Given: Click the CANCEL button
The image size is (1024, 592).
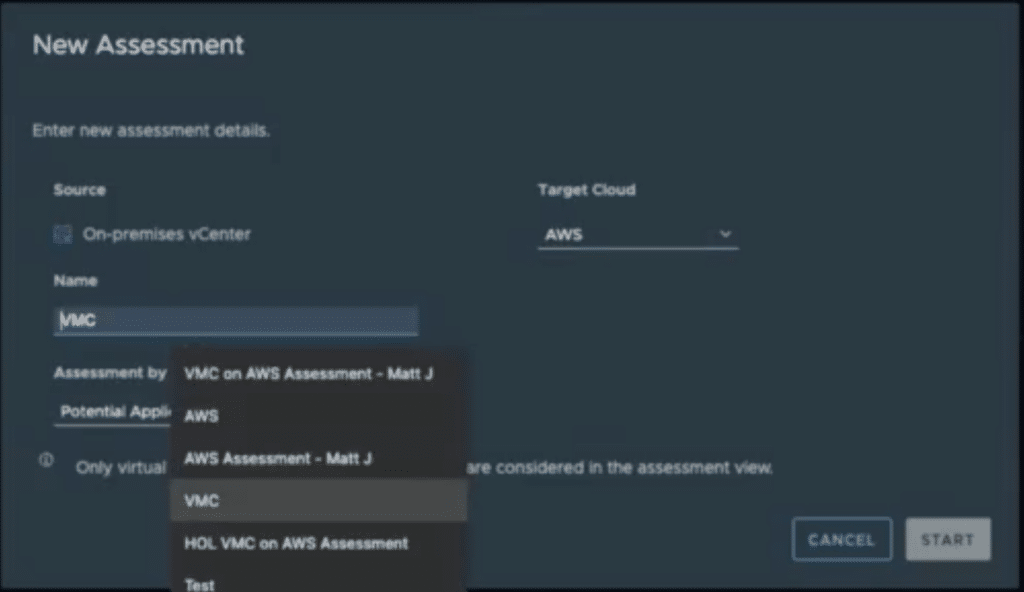Looking at the screenshot, I should click(842, 540).
